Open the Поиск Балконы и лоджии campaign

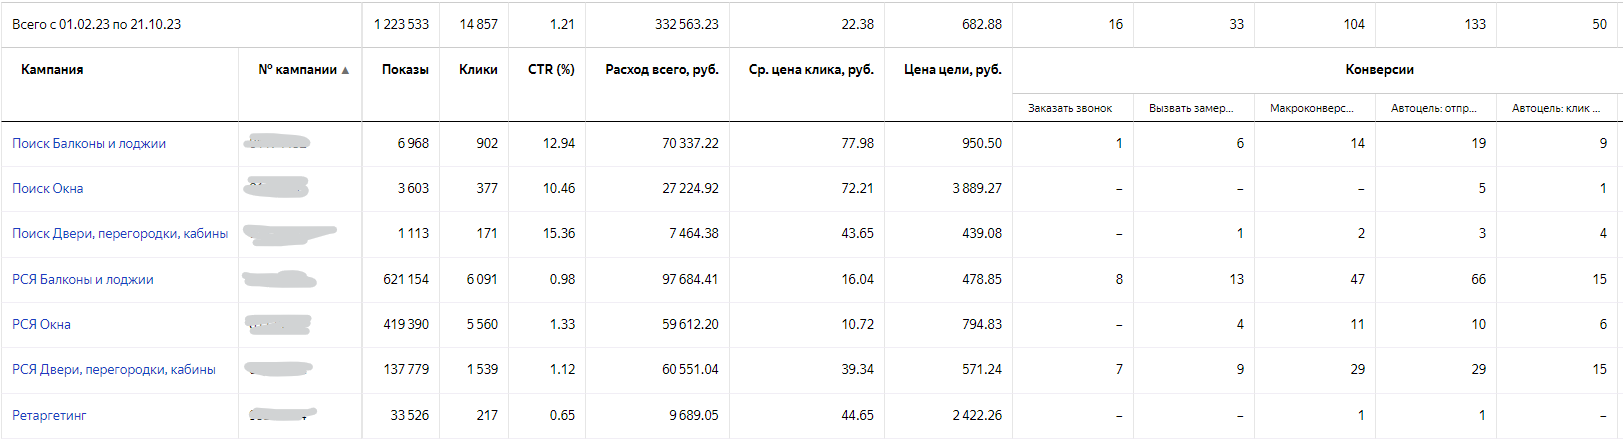pos(89,143)
